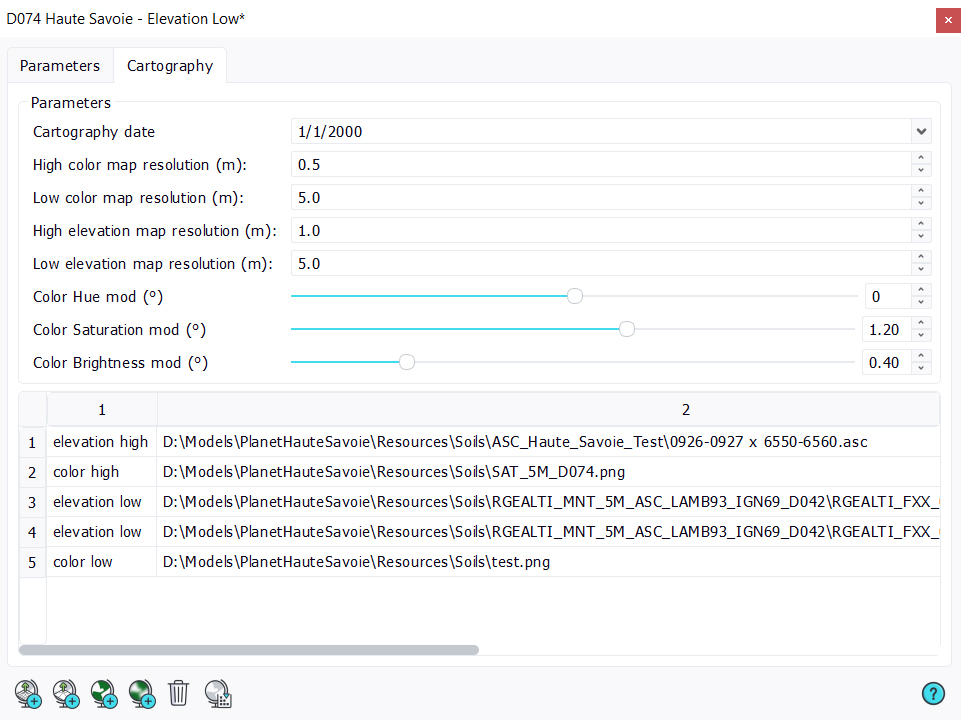961x720 pixels.
Task: Switch to the Parameters tab
Action: coord(60,66)
